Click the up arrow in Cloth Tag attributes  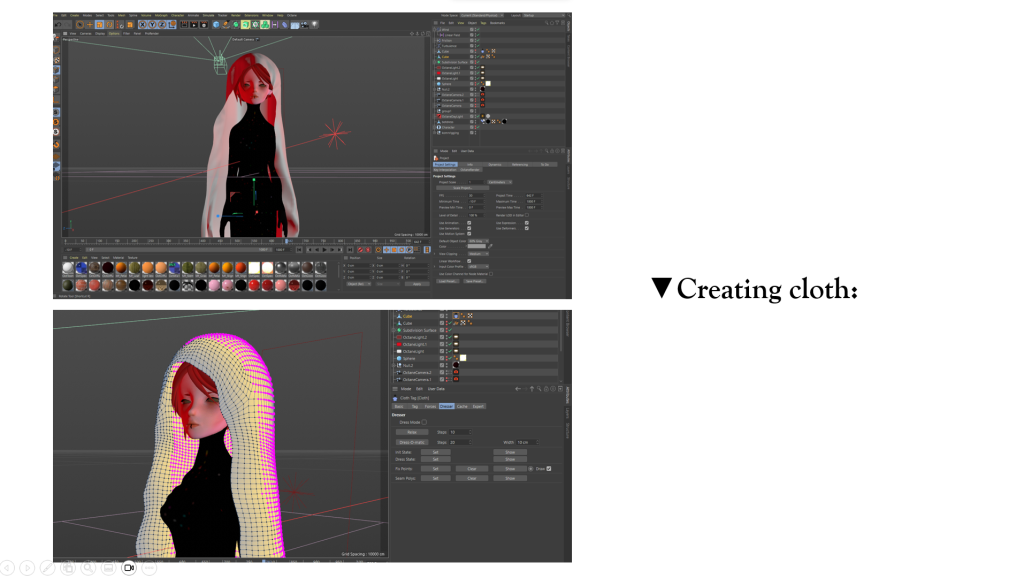tap(532, 389)
